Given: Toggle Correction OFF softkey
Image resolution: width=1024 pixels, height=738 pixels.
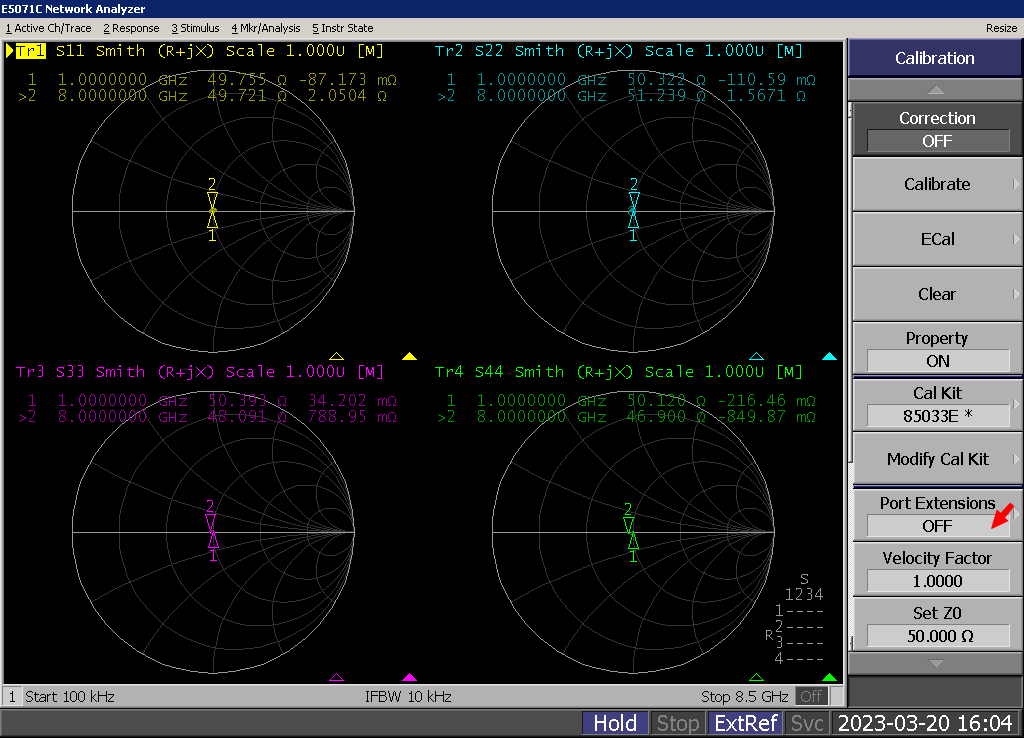Looking at the screenshot, I should pyautogui.click(x=936, y=129).
